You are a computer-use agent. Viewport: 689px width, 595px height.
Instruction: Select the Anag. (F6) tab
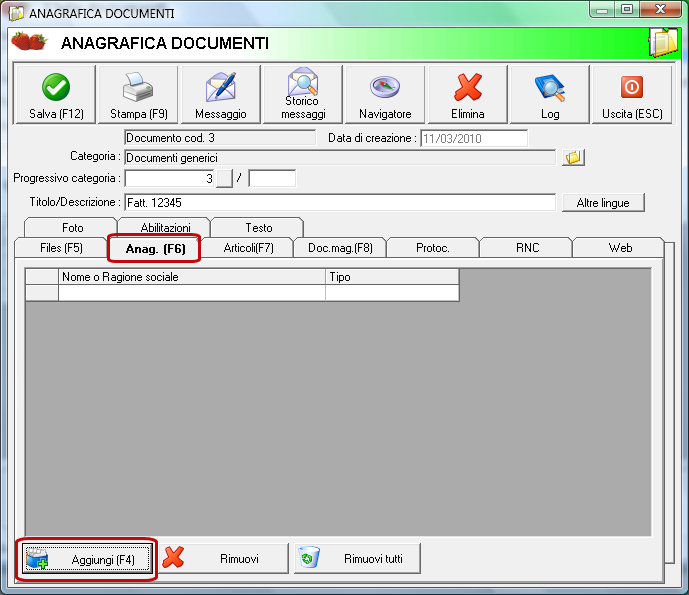point(155,249)
